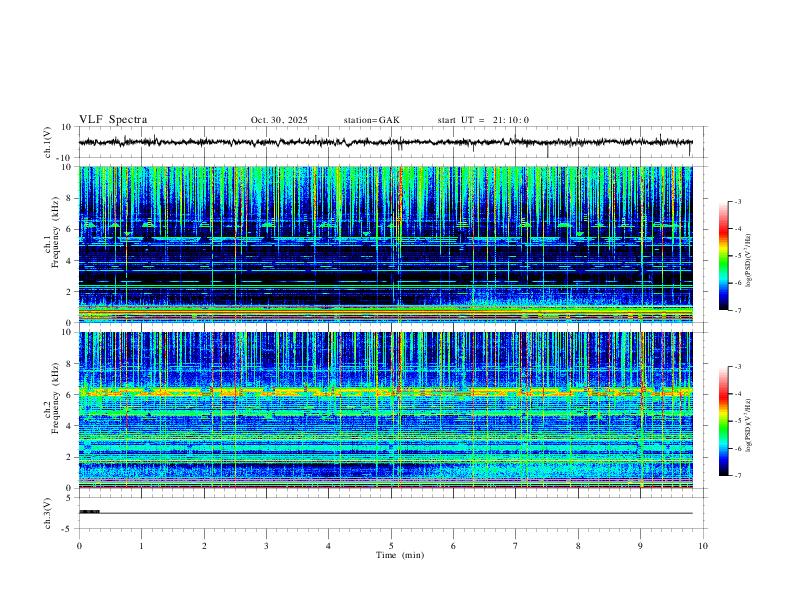Image resolution: width=792 pixels, height=612 pixels.
Task: Click the '6' frequency tick on ch.1 spectrogram
Action: pyautogui.click(x=69, y=229)
